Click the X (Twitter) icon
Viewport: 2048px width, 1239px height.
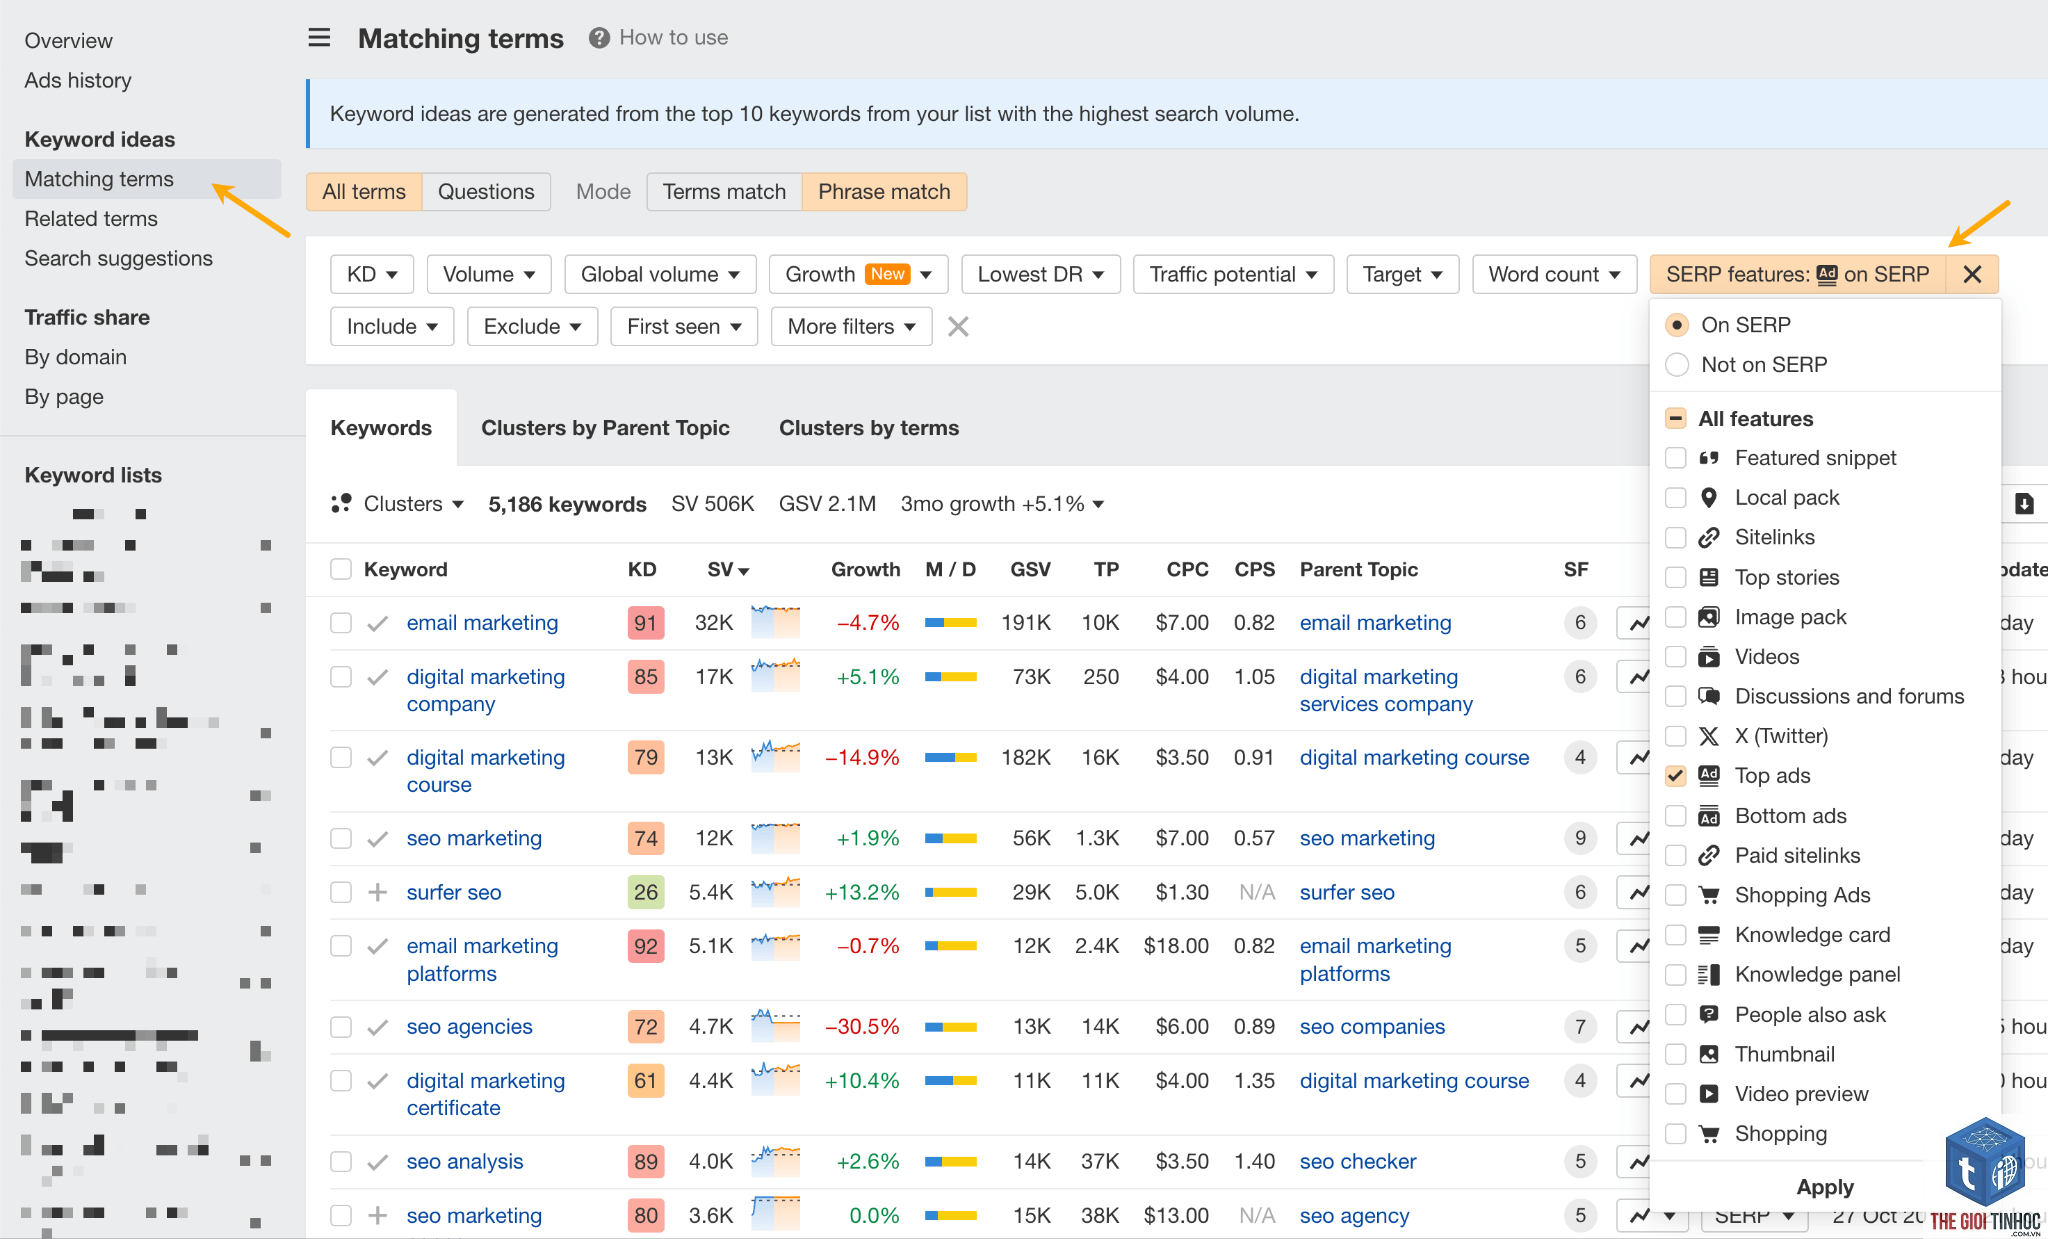pyautogui.click(x=1709, y=736)
